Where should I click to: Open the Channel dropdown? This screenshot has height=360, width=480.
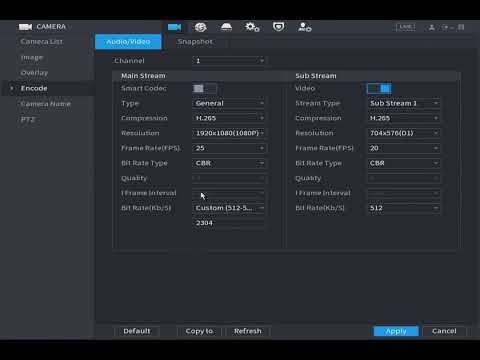[x=229, y=61]
